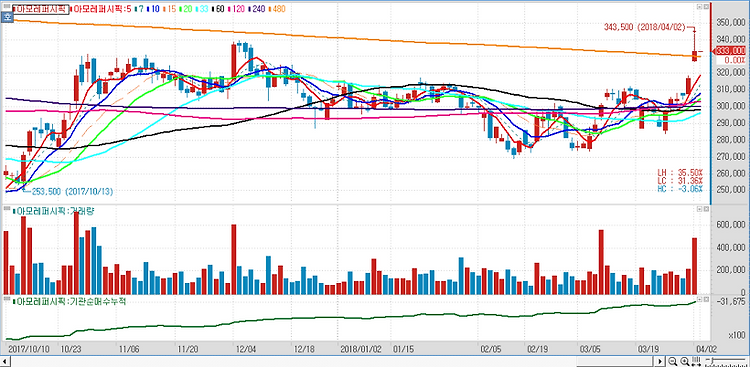Select the 120-day moving average legend
This screenshot has width=750, height=367.
[x=236, y=9]
